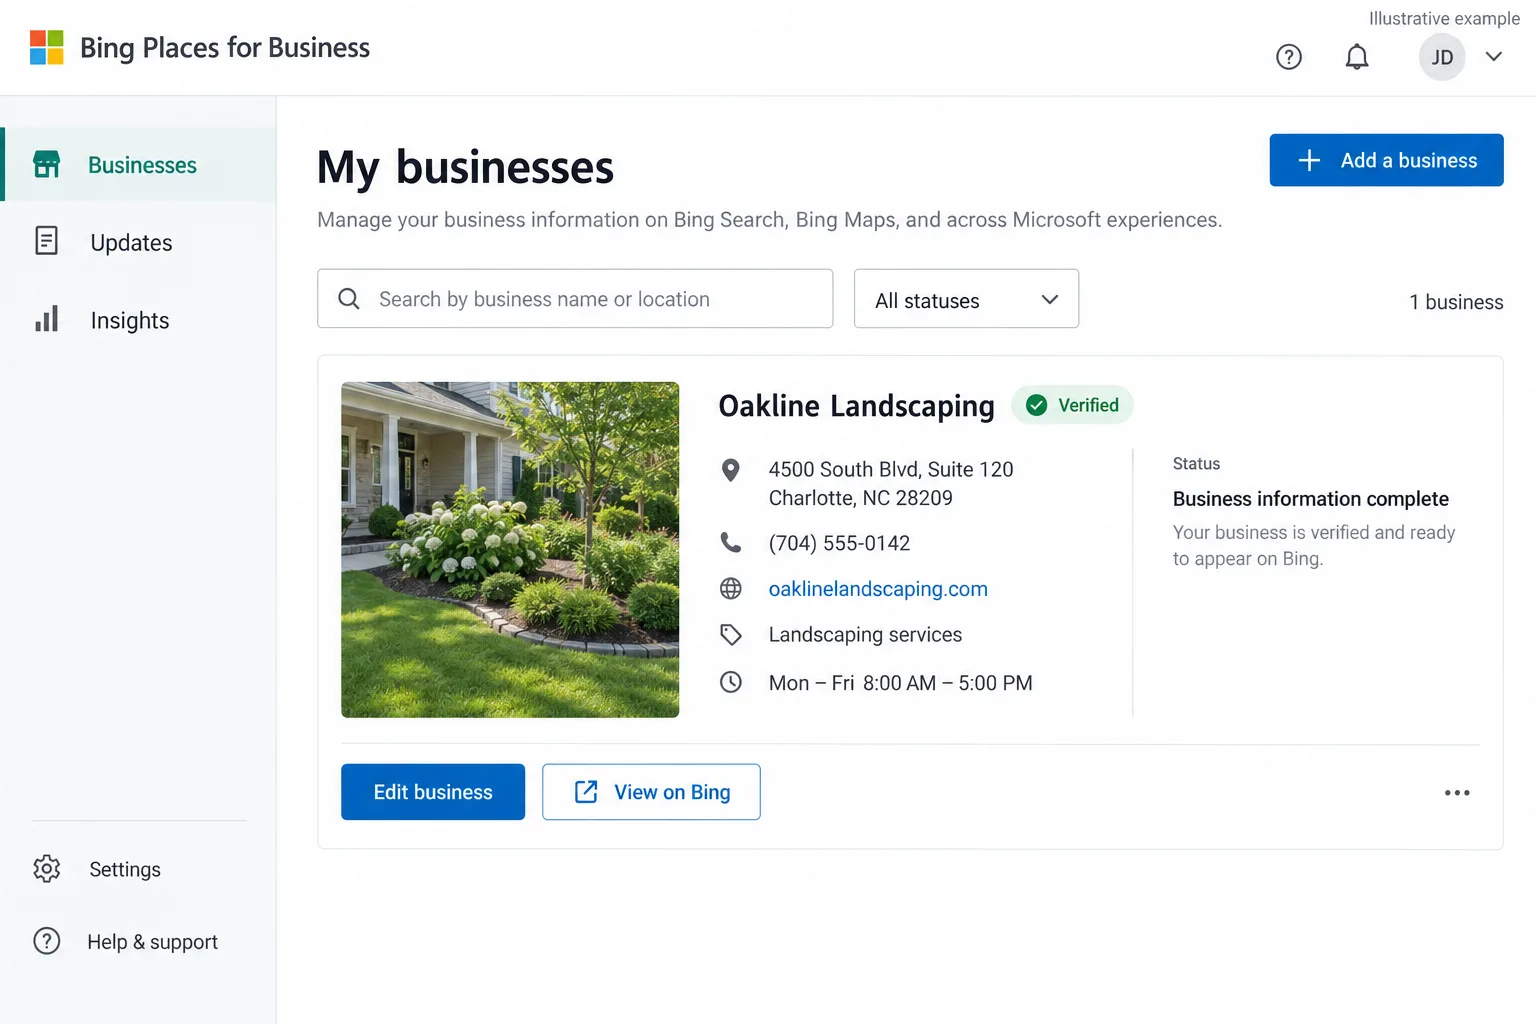This screenshot has height=1024, width=1536.
Task: Click the Microsoft logo icon
Action: click(47, 47)
